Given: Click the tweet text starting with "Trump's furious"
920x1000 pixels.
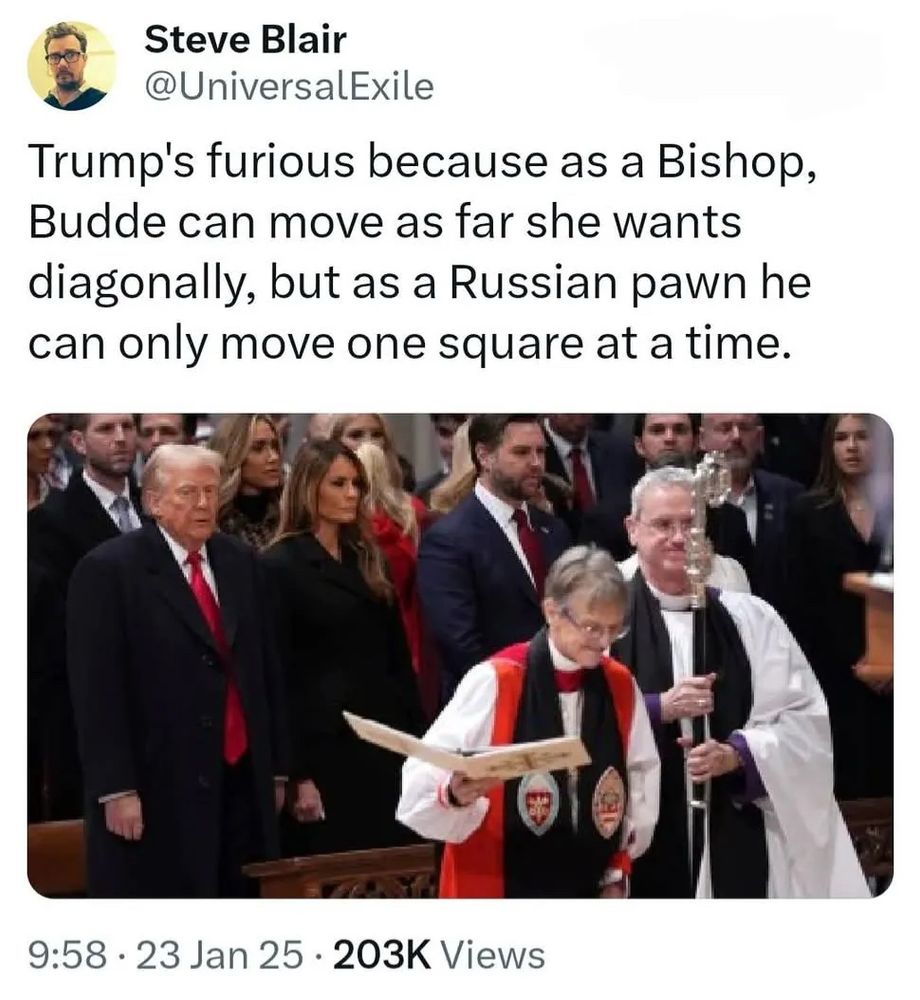Looking at the screenshot, I should 421,252.
